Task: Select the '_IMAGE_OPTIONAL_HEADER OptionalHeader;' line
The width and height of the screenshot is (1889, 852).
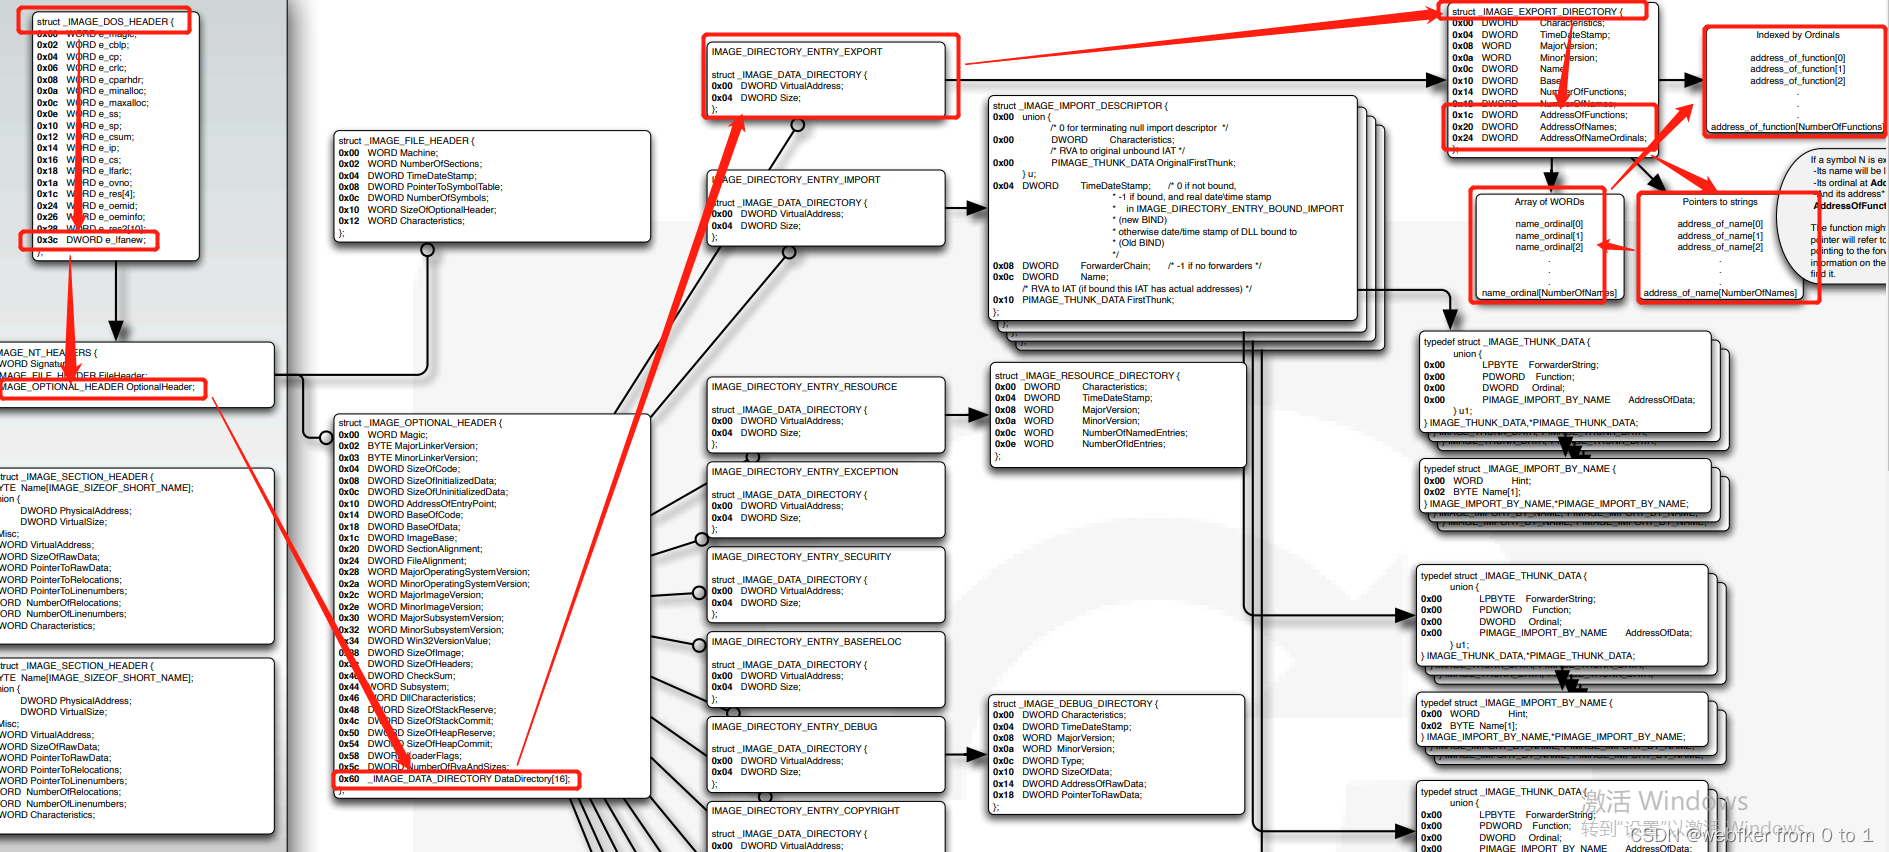Action: tap(98, 387)
